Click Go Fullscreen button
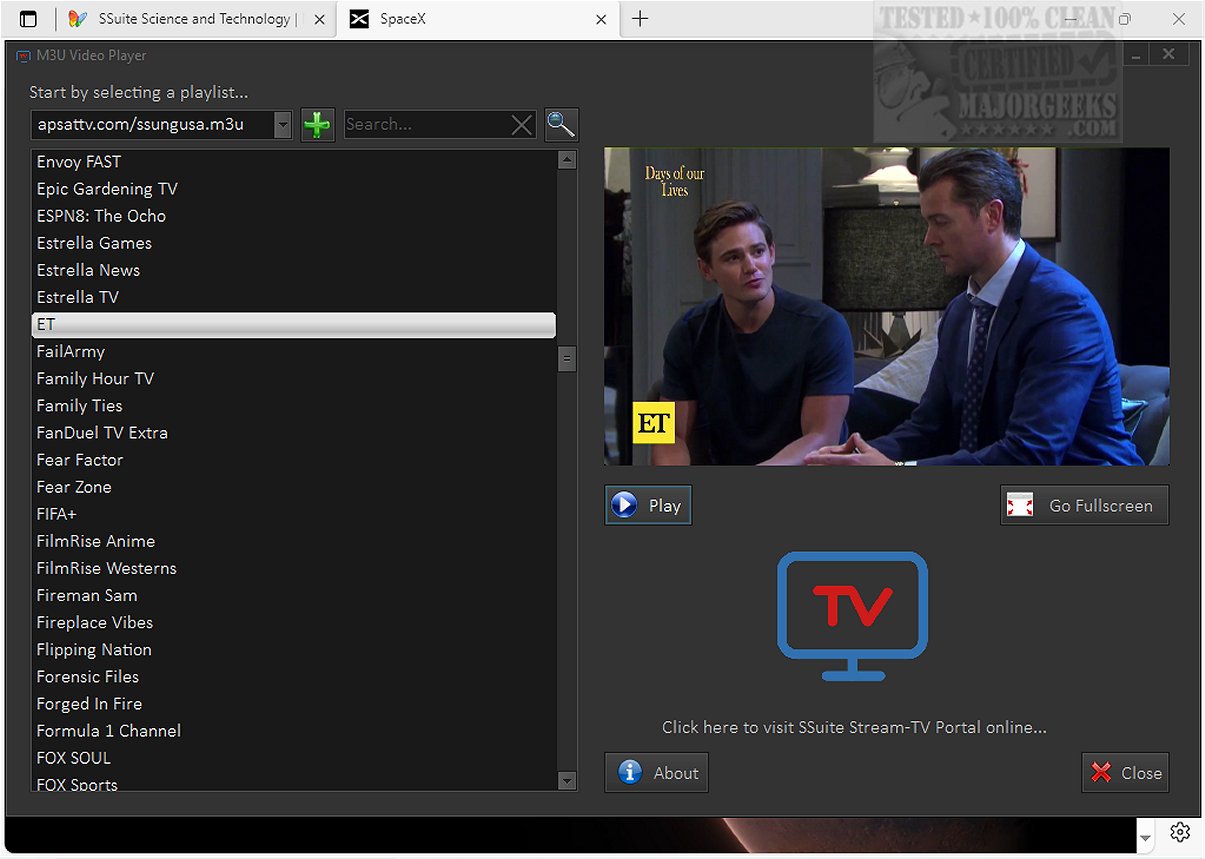Image resolution: width=1205 pixels, height=859 pixels. 1084,505
